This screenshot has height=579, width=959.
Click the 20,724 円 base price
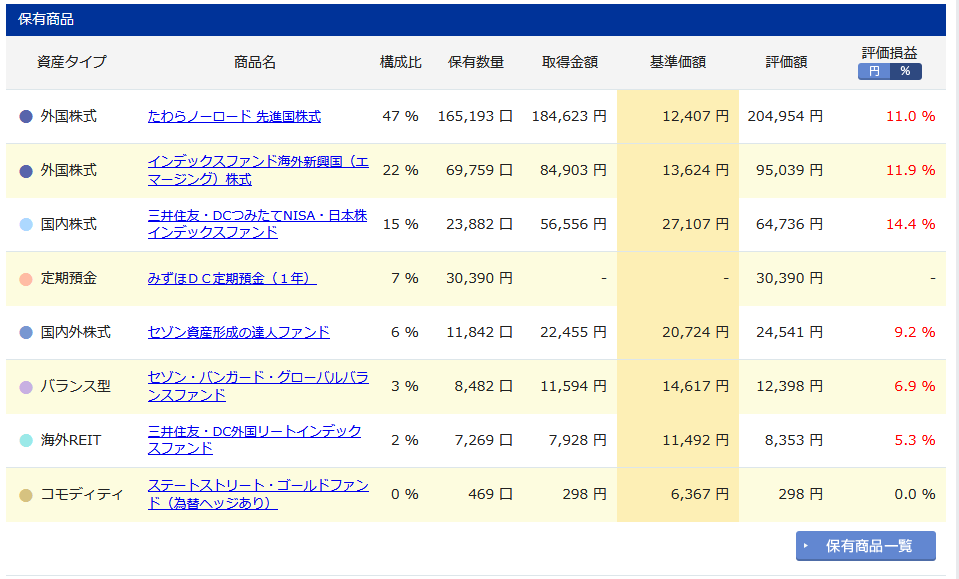[x=696, y=332]
